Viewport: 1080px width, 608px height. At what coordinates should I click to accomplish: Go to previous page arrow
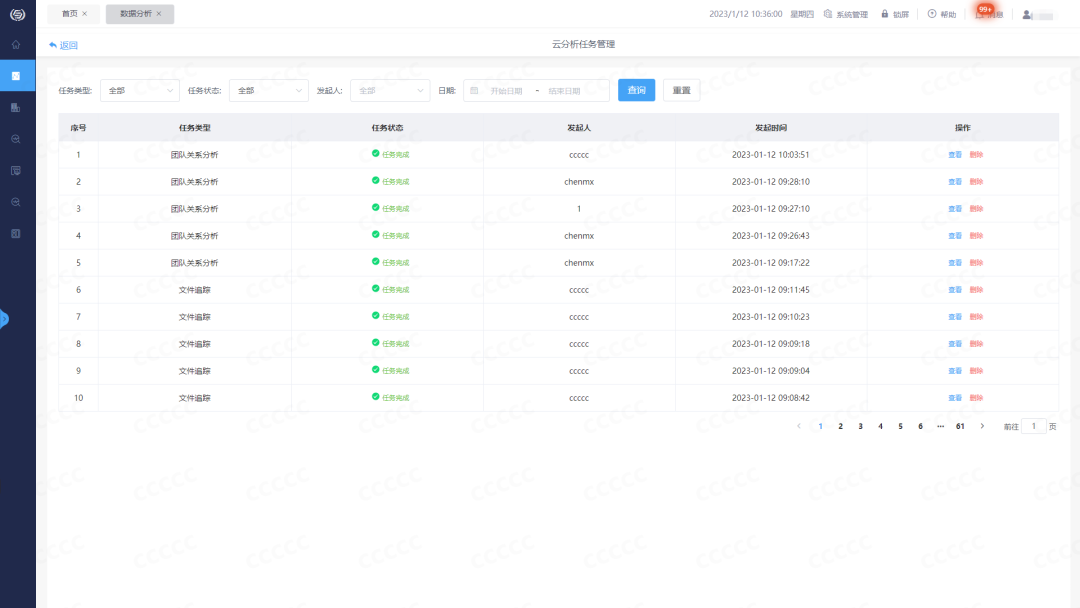pos(799,426)
